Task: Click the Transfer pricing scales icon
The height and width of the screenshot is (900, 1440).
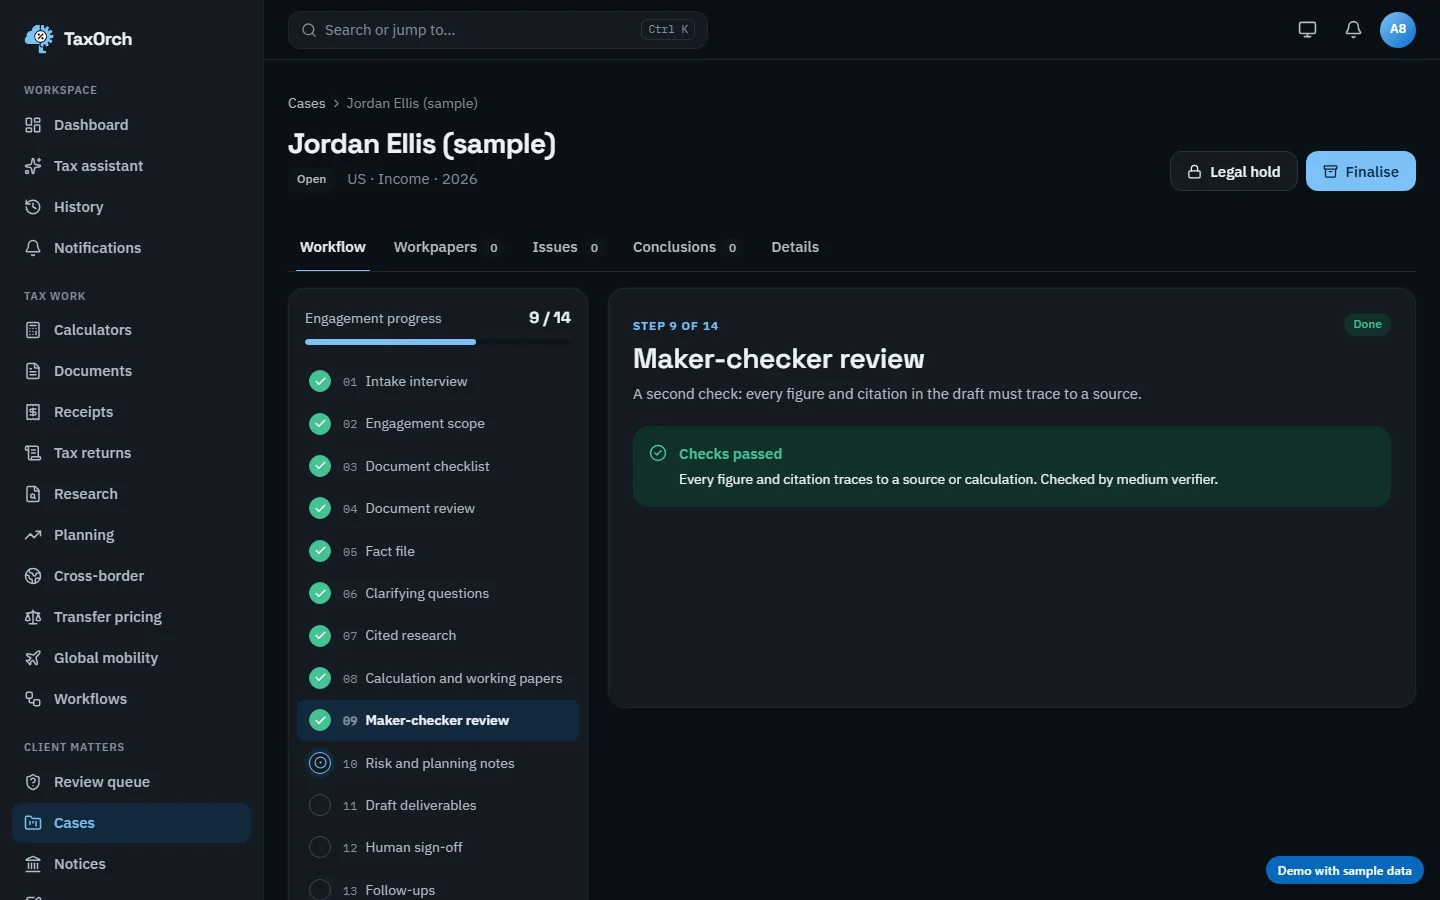Action: click(33, 617)
